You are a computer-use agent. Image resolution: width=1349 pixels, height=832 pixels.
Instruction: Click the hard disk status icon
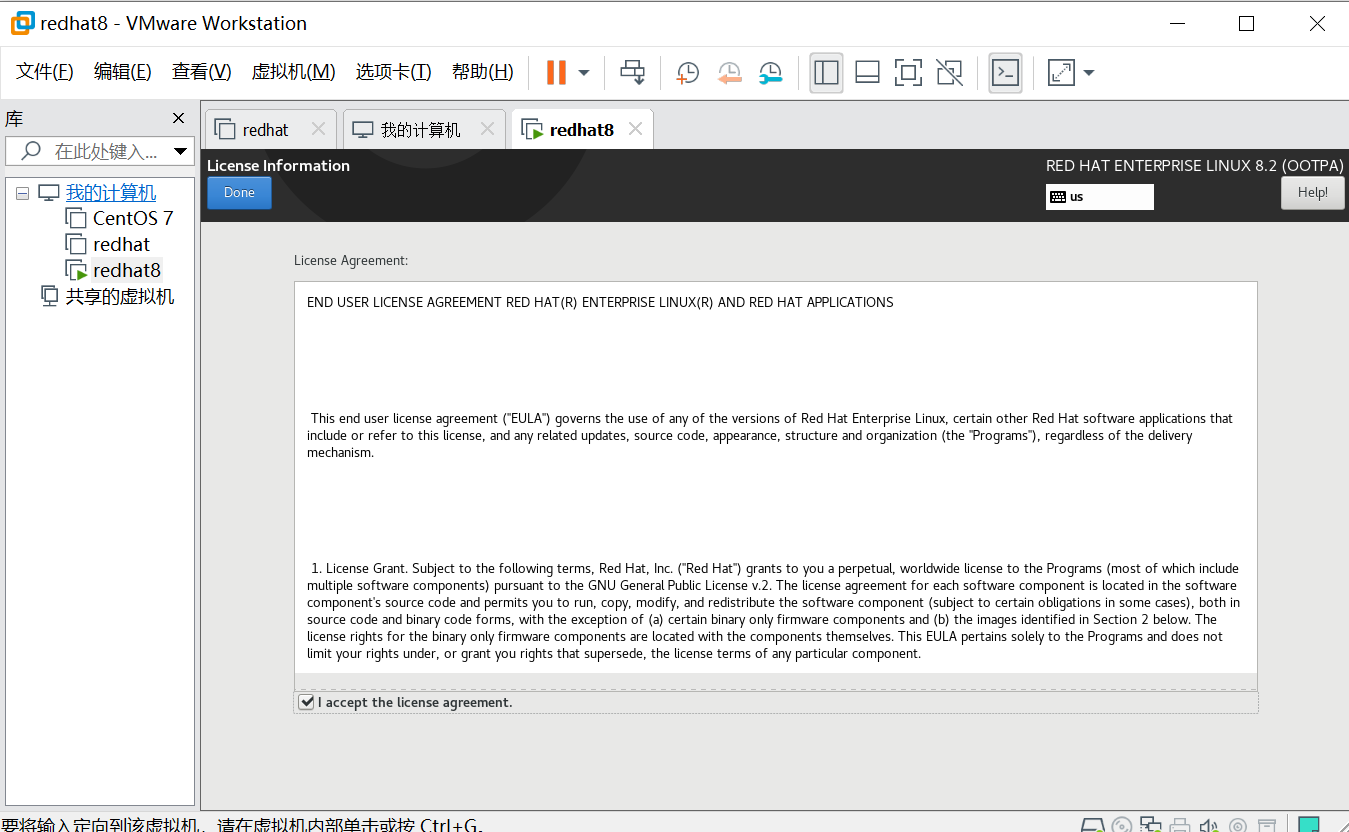pyautogui.click(x=1093, y=825)
